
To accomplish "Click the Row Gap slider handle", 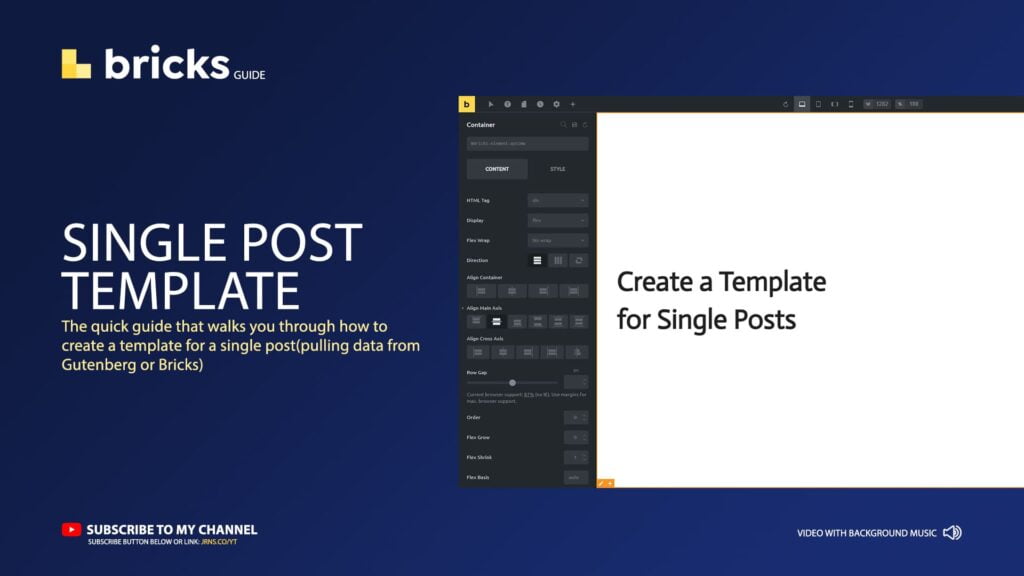I will [513, 383].
